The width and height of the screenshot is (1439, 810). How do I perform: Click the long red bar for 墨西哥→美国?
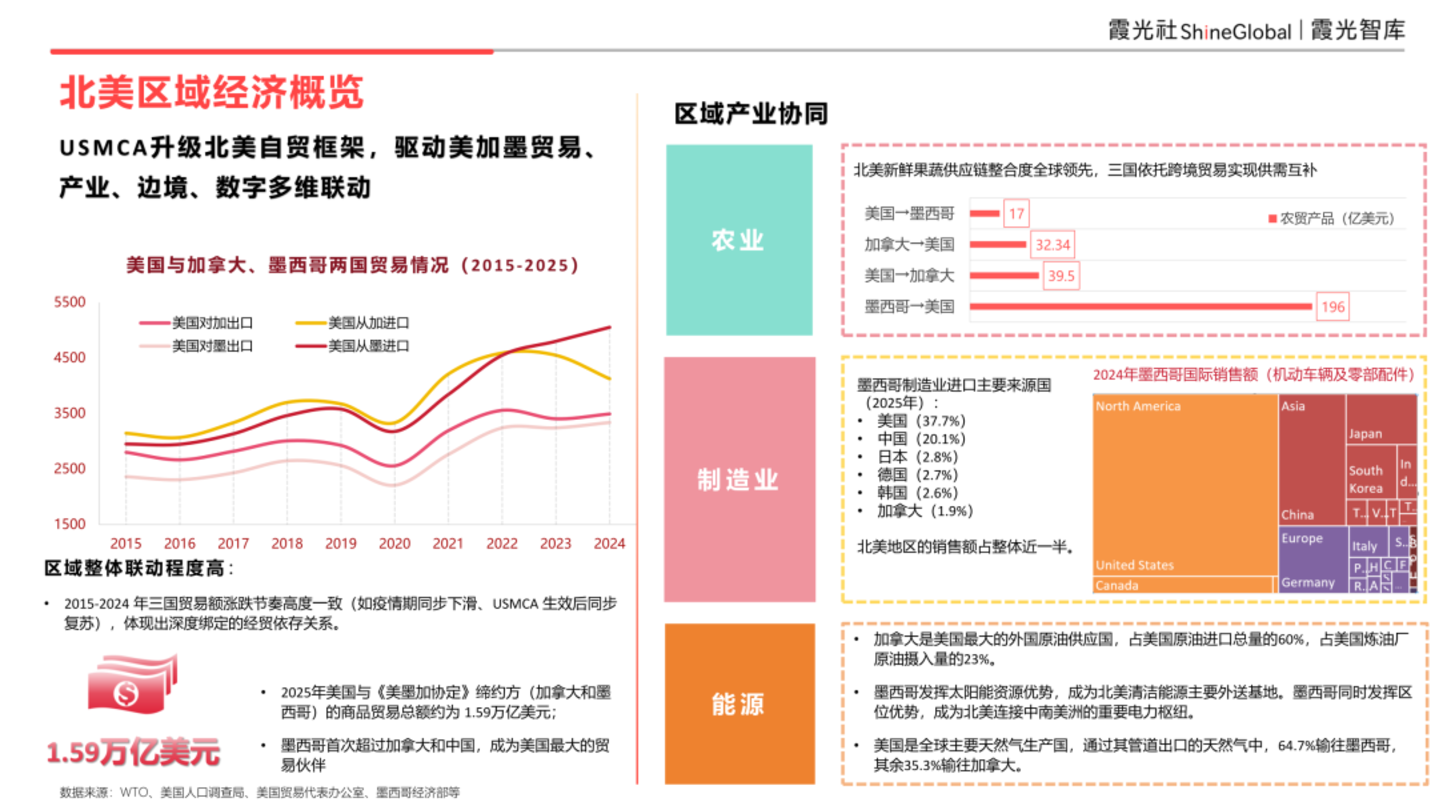pos(1140,306)
